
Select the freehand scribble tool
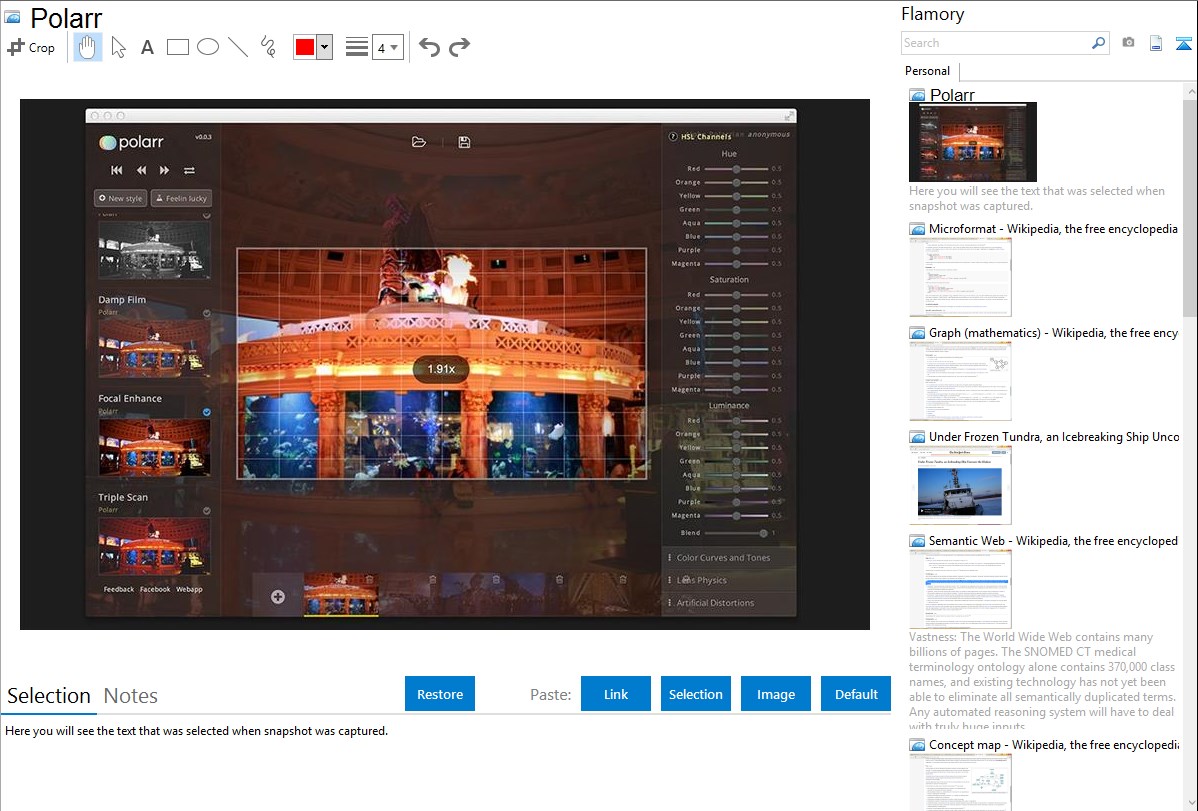tap(268, 47)
